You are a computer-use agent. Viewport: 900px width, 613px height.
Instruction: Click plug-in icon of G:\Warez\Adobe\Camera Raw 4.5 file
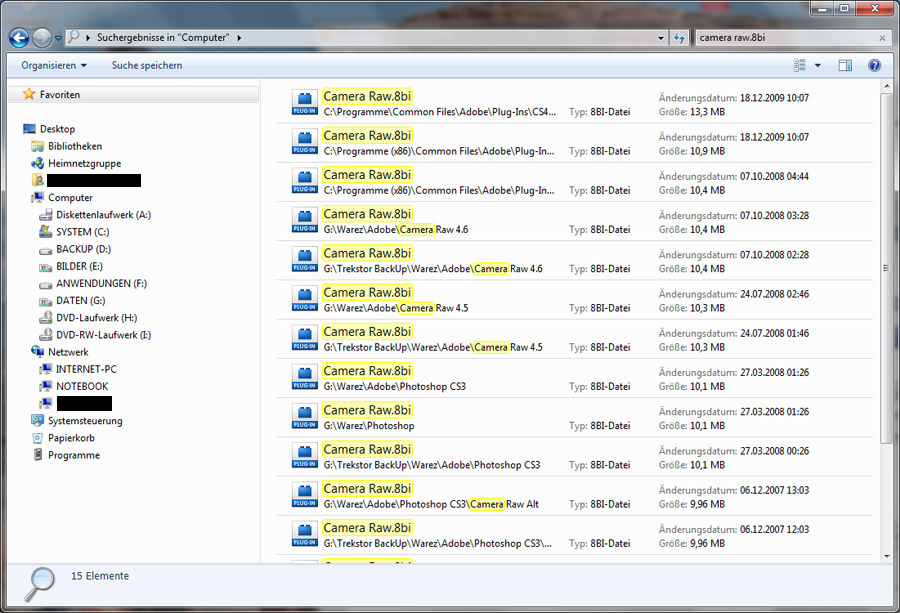coord(304,299)
